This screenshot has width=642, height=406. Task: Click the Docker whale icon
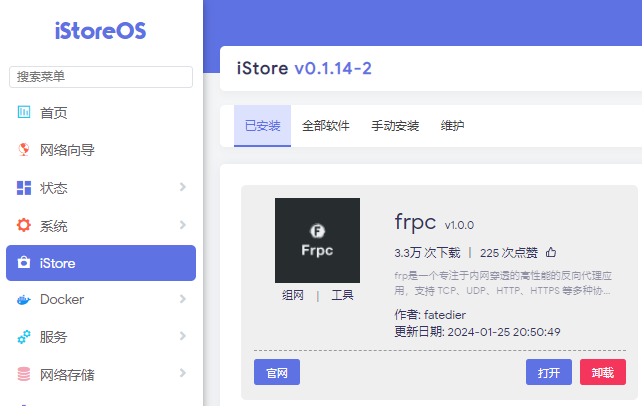pyautogui.click(x=24, y=300)
